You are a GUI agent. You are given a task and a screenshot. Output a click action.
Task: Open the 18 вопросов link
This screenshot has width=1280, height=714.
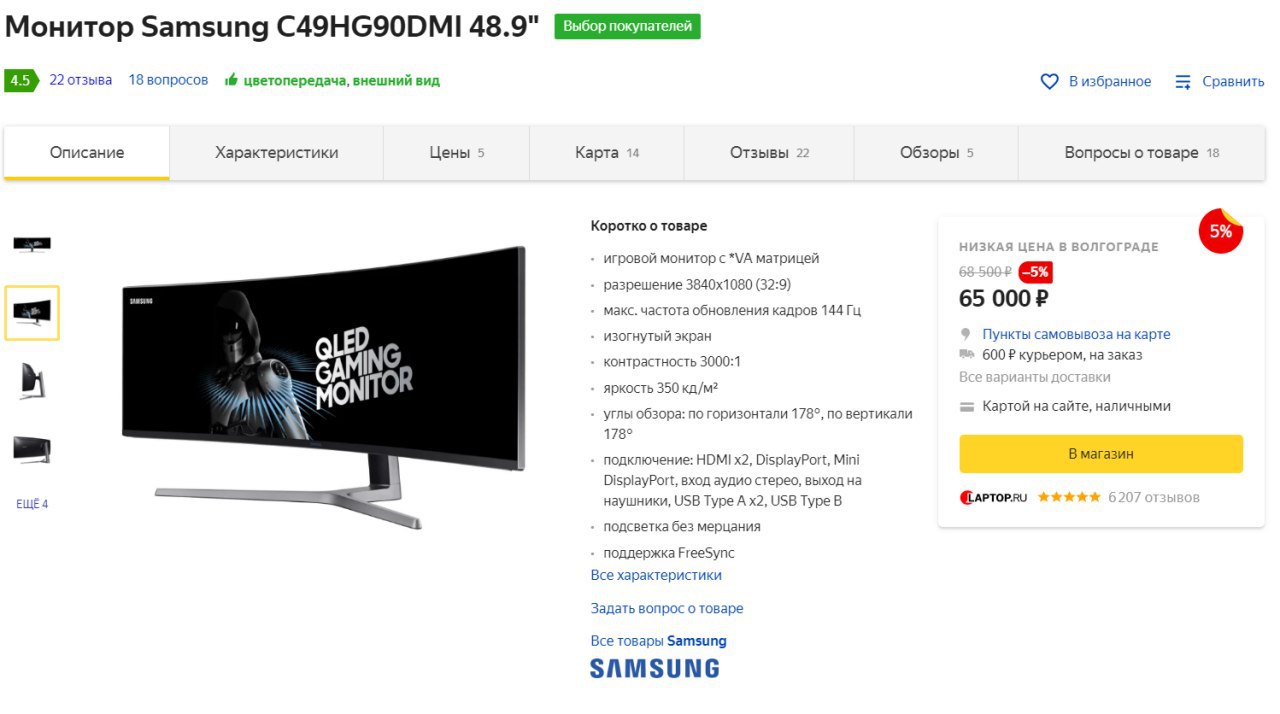click(x=168, y=80)
